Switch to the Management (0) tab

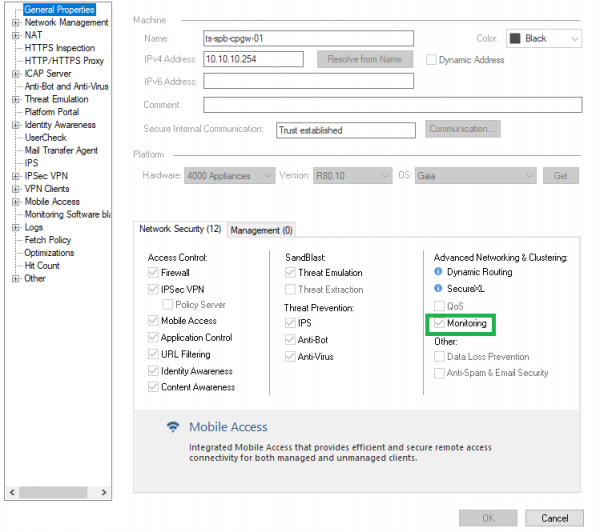click(x=261, y=230)
